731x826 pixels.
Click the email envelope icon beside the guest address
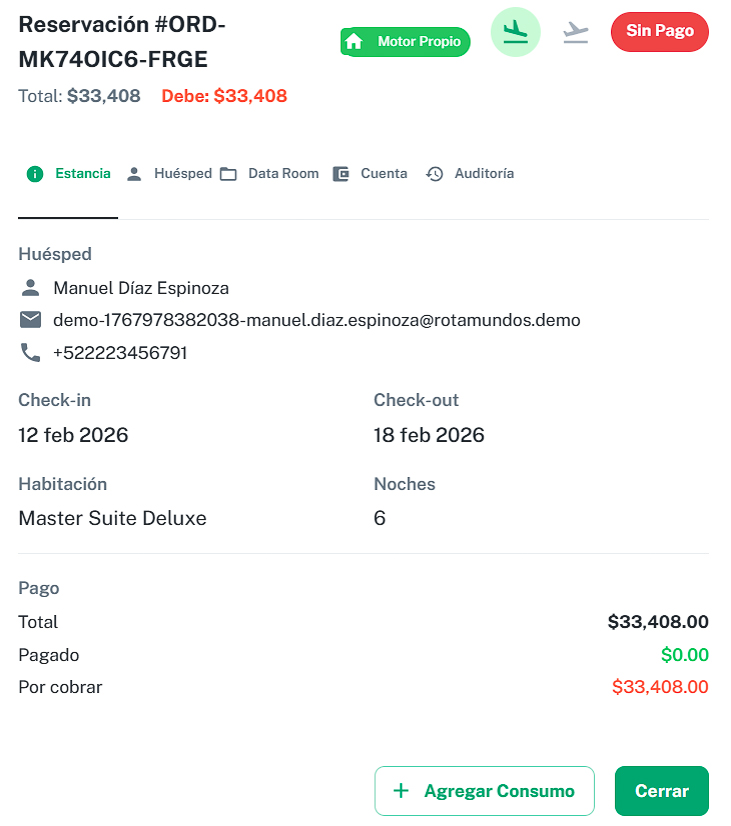27,321
